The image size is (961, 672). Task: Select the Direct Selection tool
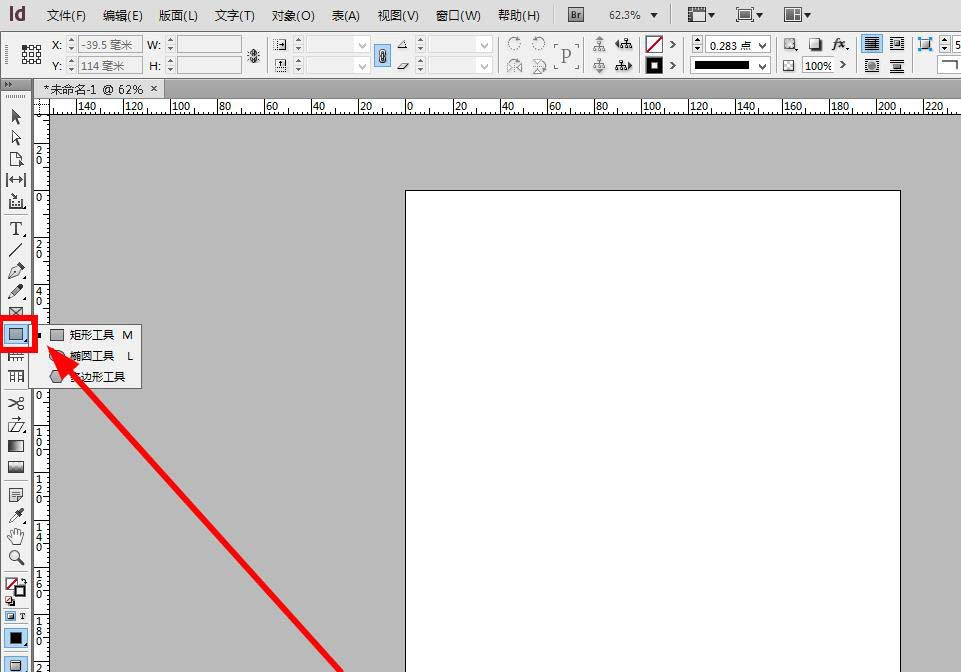15,138
